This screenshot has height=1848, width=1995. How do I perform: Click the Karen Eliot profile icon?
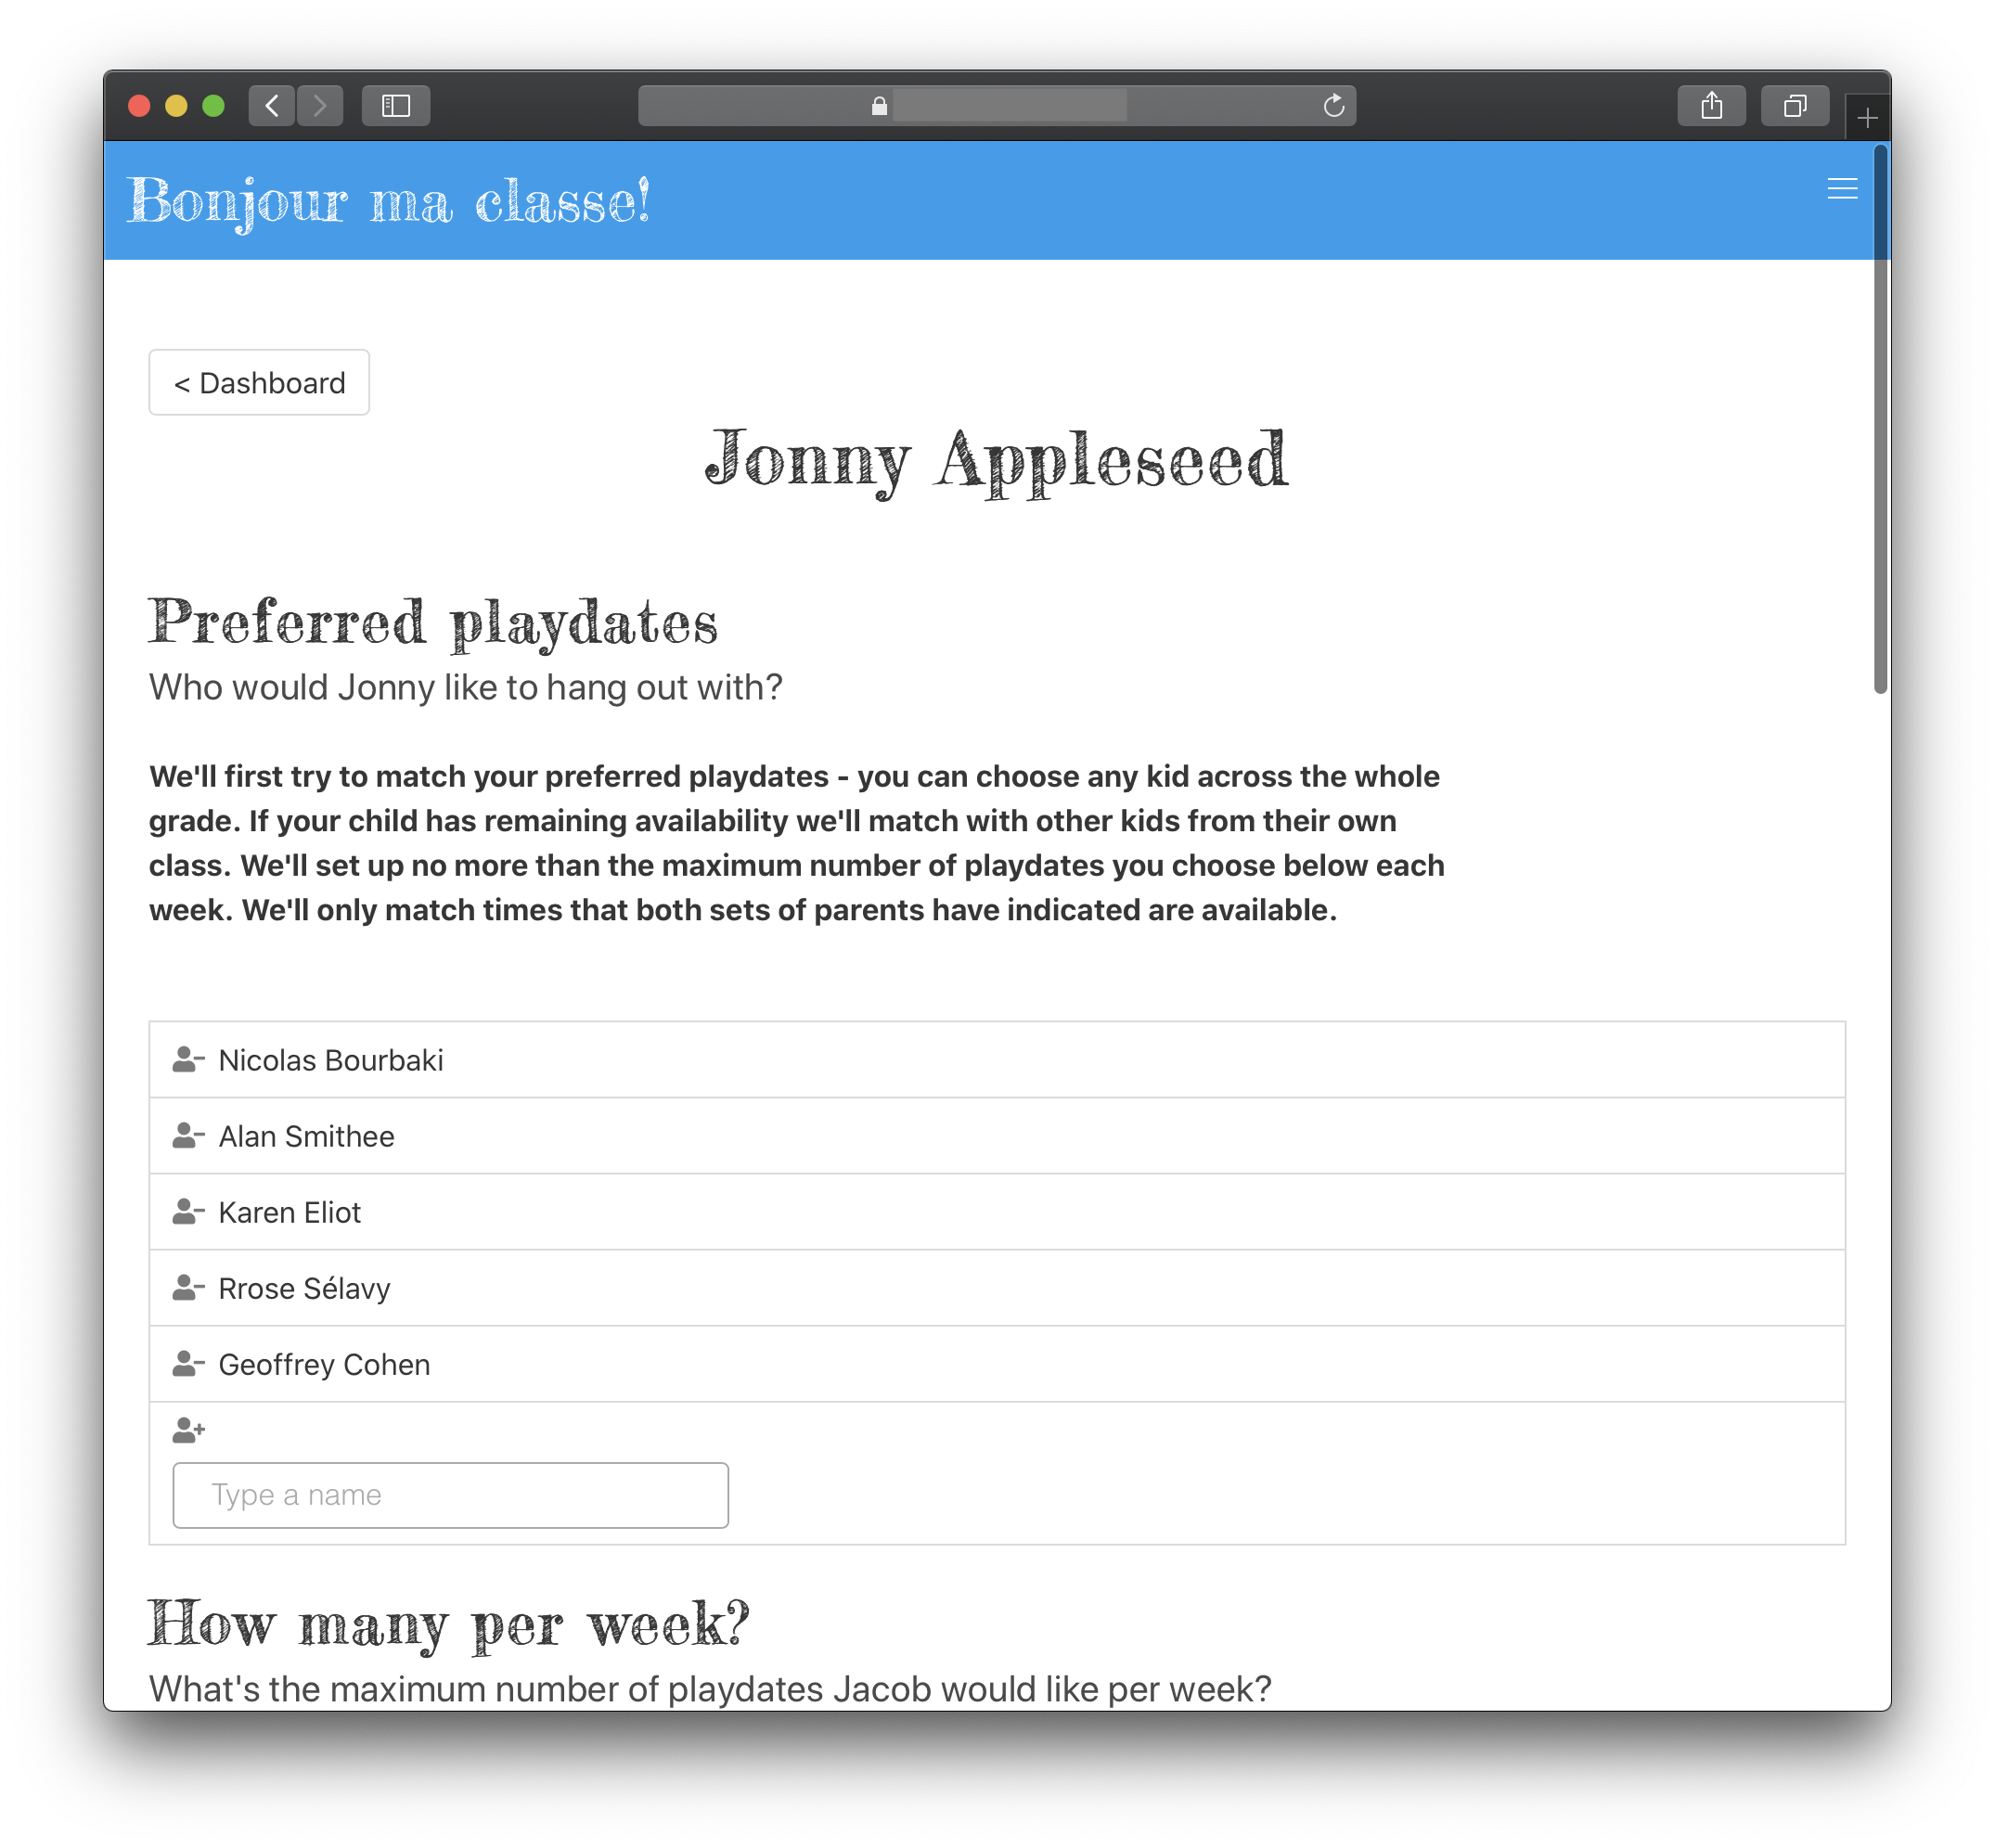click(x=187, y=1211)
